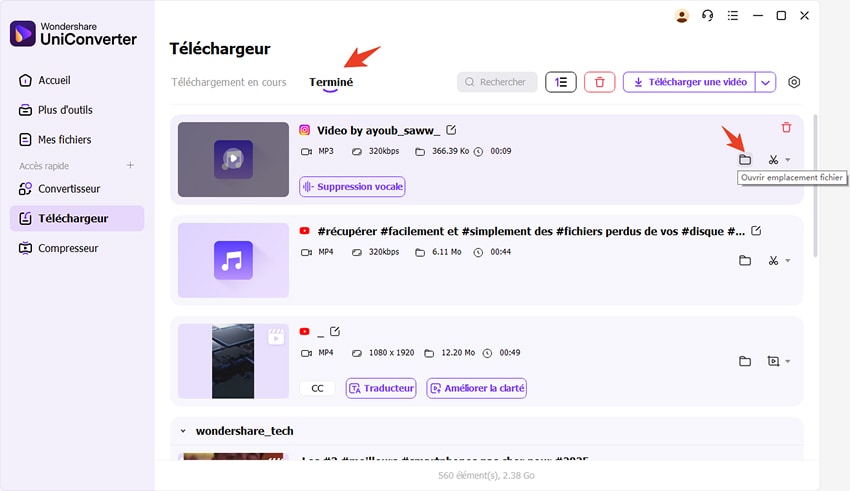
Task: Open Convertisseur in the sidebar
Action: (60, 189)
